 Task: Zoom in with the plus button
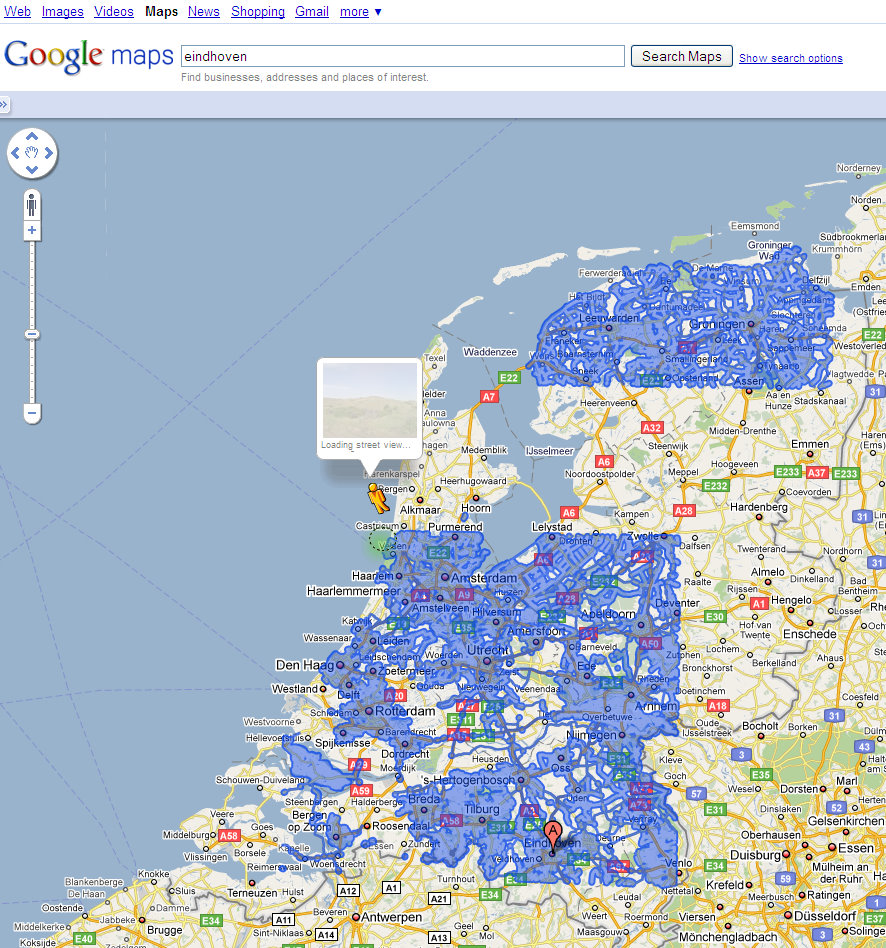click(32, 230)
